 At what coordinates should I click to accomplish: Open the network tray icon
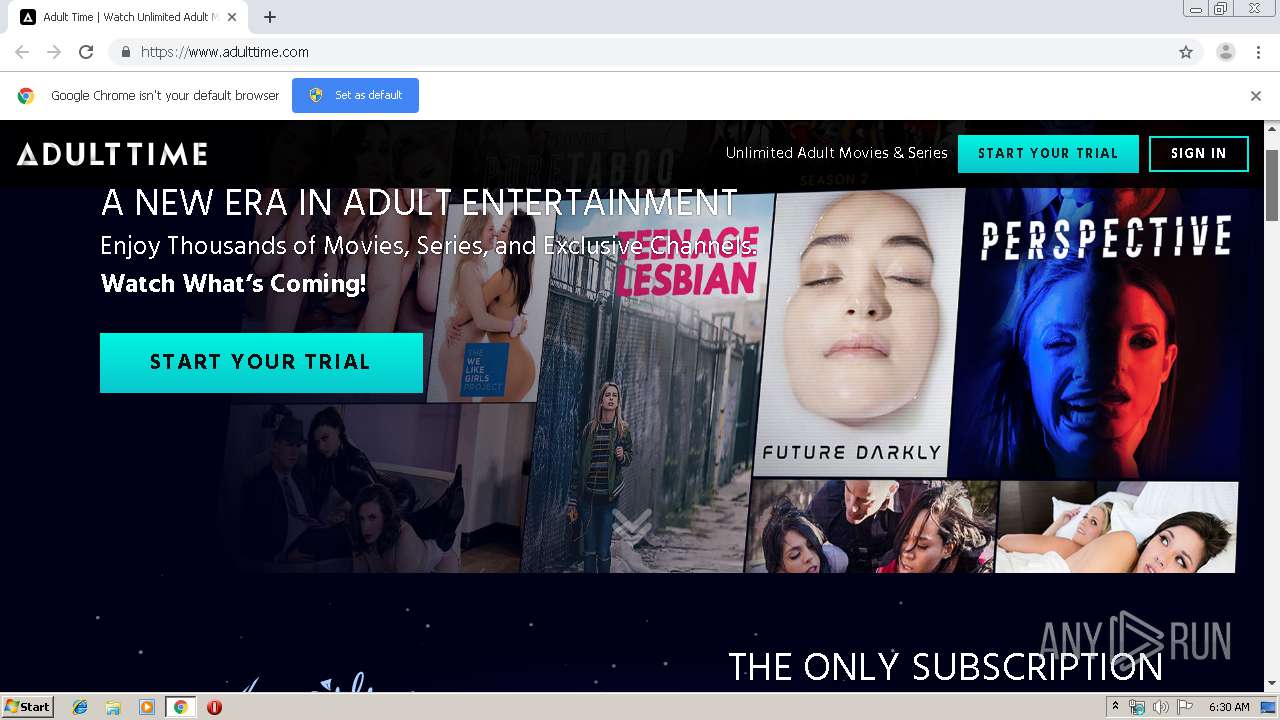coord(1137,707)
